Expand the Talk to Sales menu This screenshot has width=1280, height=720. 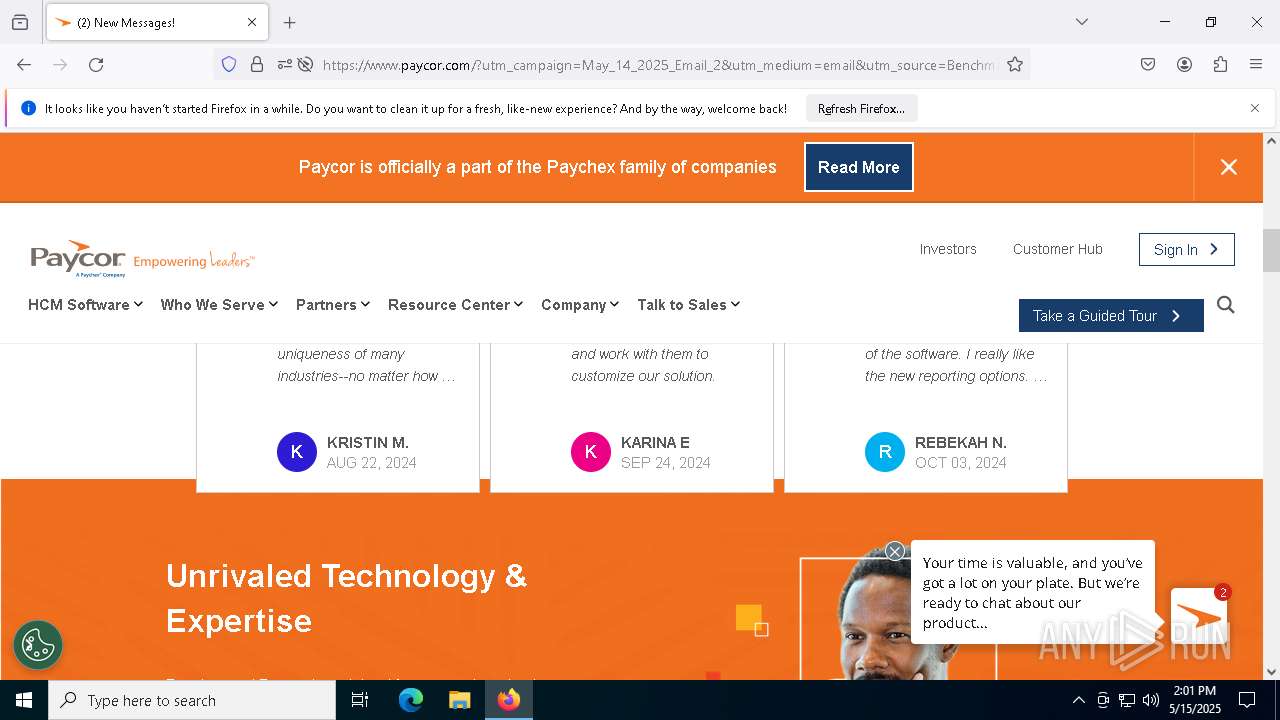[688, 305]
